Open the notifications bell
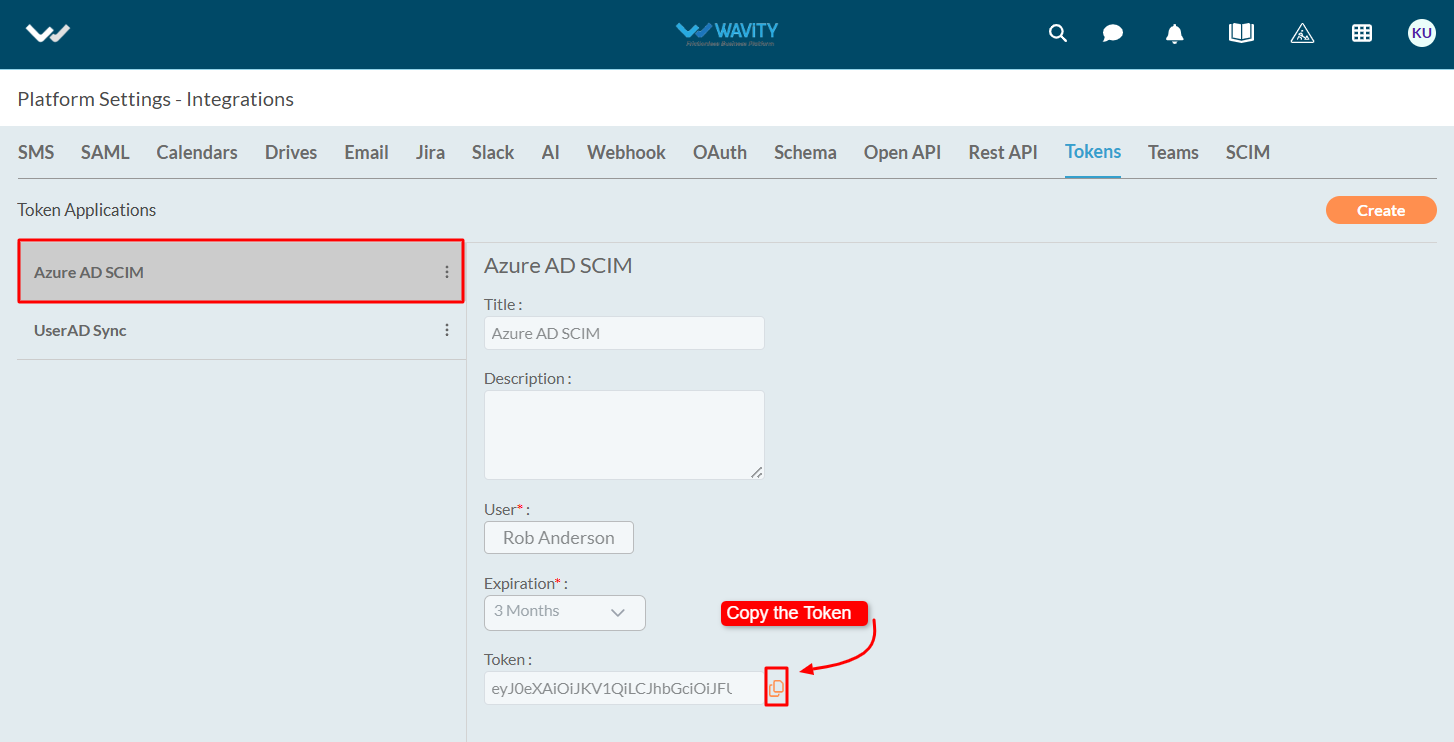 click(1175, 33)
